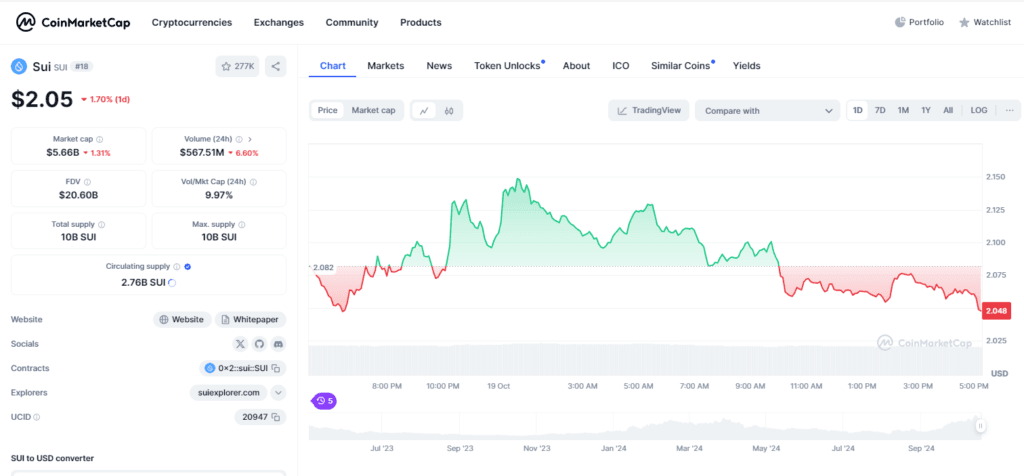Open the Portfolio pie chart icon
This screenshot has height=476, width=1024.
point(900,22)
